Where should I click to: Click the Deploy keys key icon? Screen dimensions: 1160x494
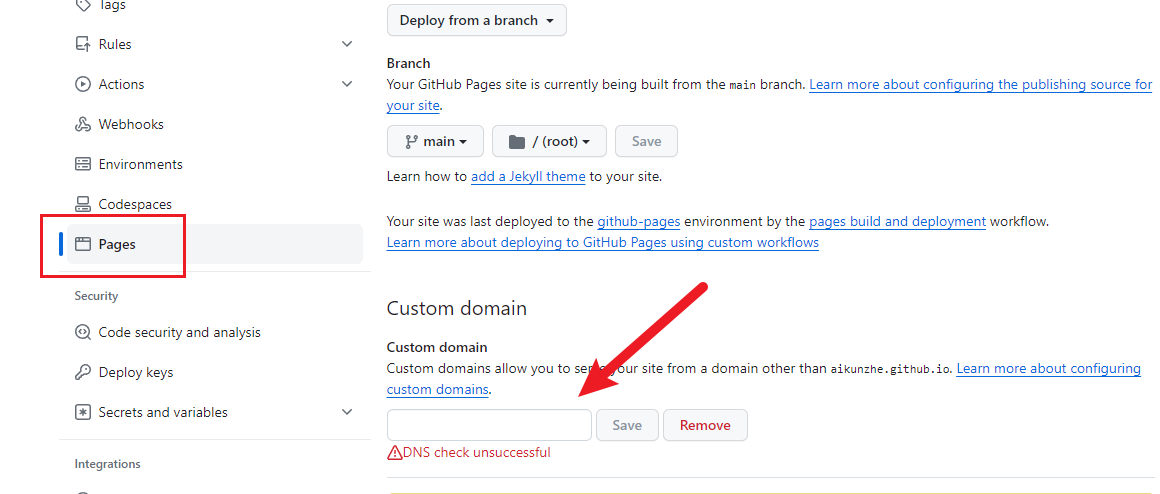pyautogui.click(x=83, y=372)
